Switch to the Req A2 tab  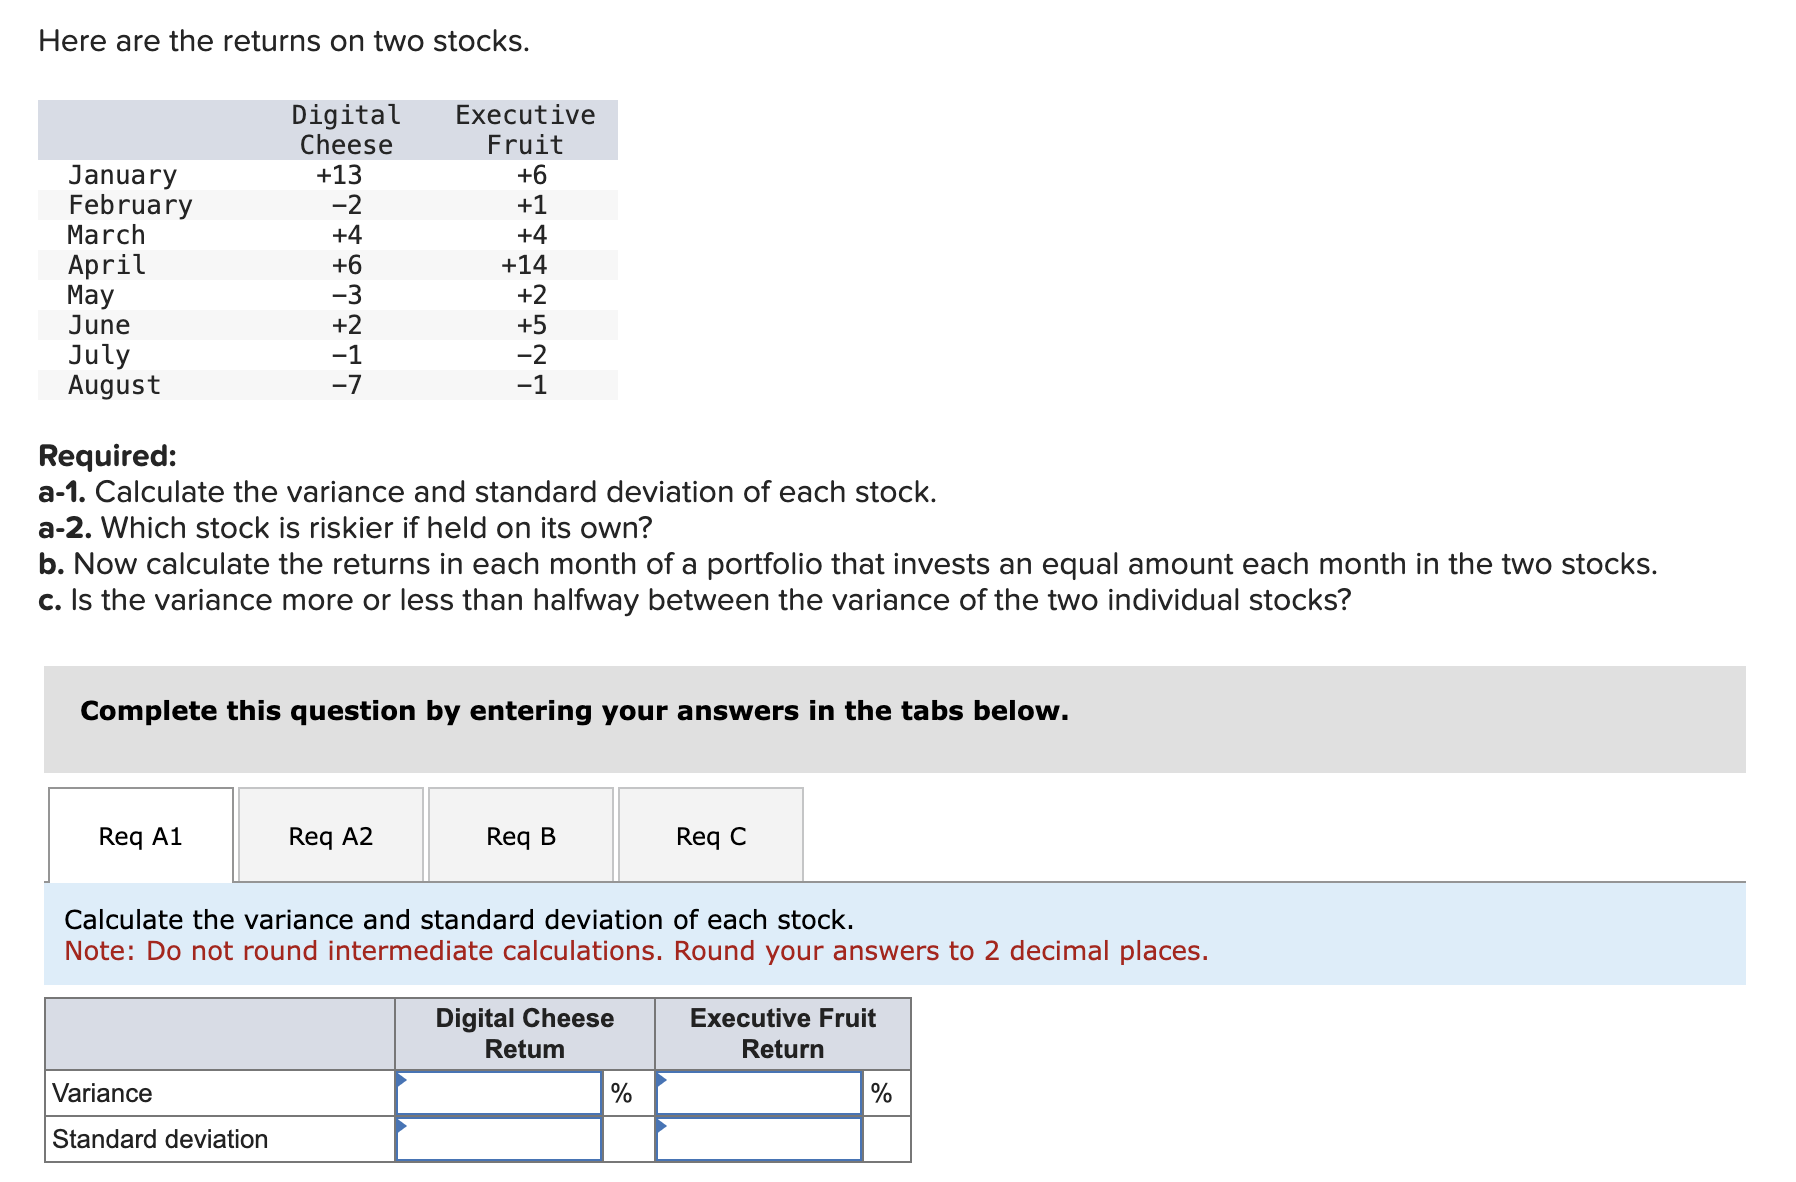pos(330,836)
